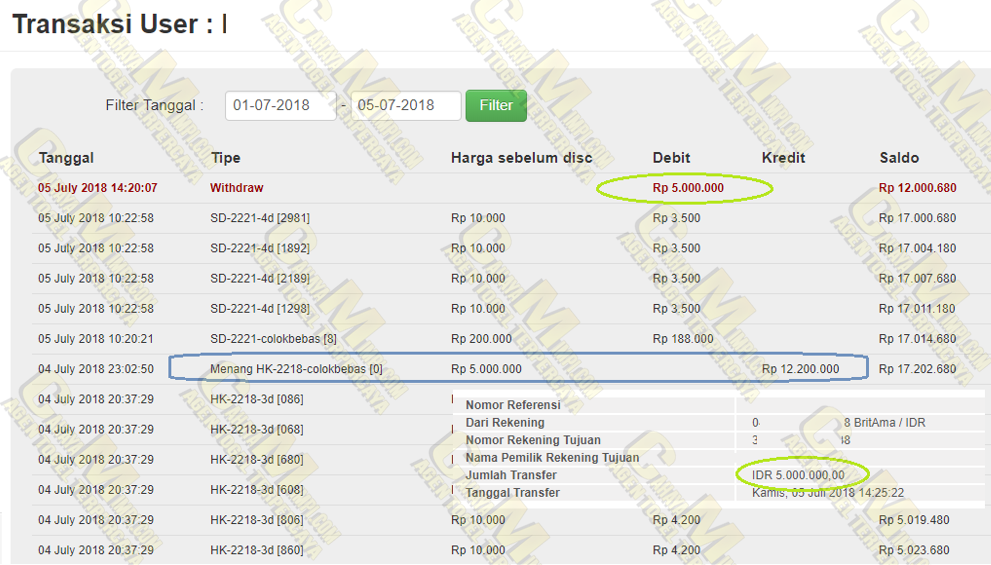Viewport: 991px width, 565px height.
Task: Focus the start date field 01-07-2018
Action: click(280, 106)
